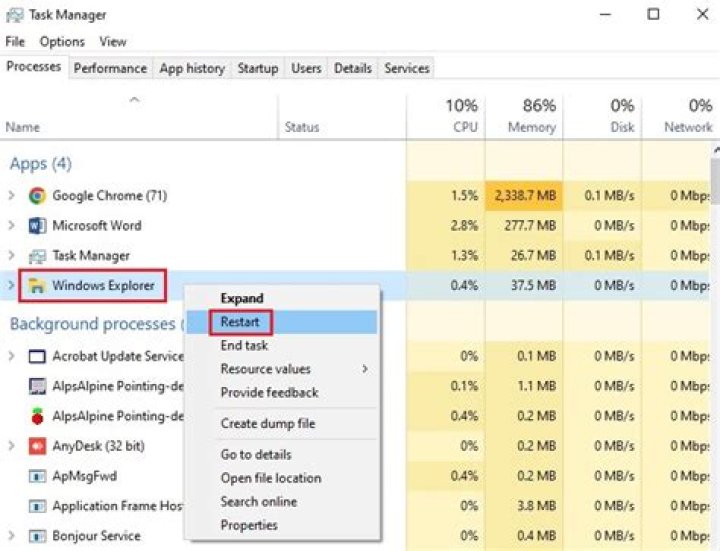The width and height of the screenshot is (720, 551).
Task: Click Application Frame Host's 3.8 MB cell
Action: (524, 506)
